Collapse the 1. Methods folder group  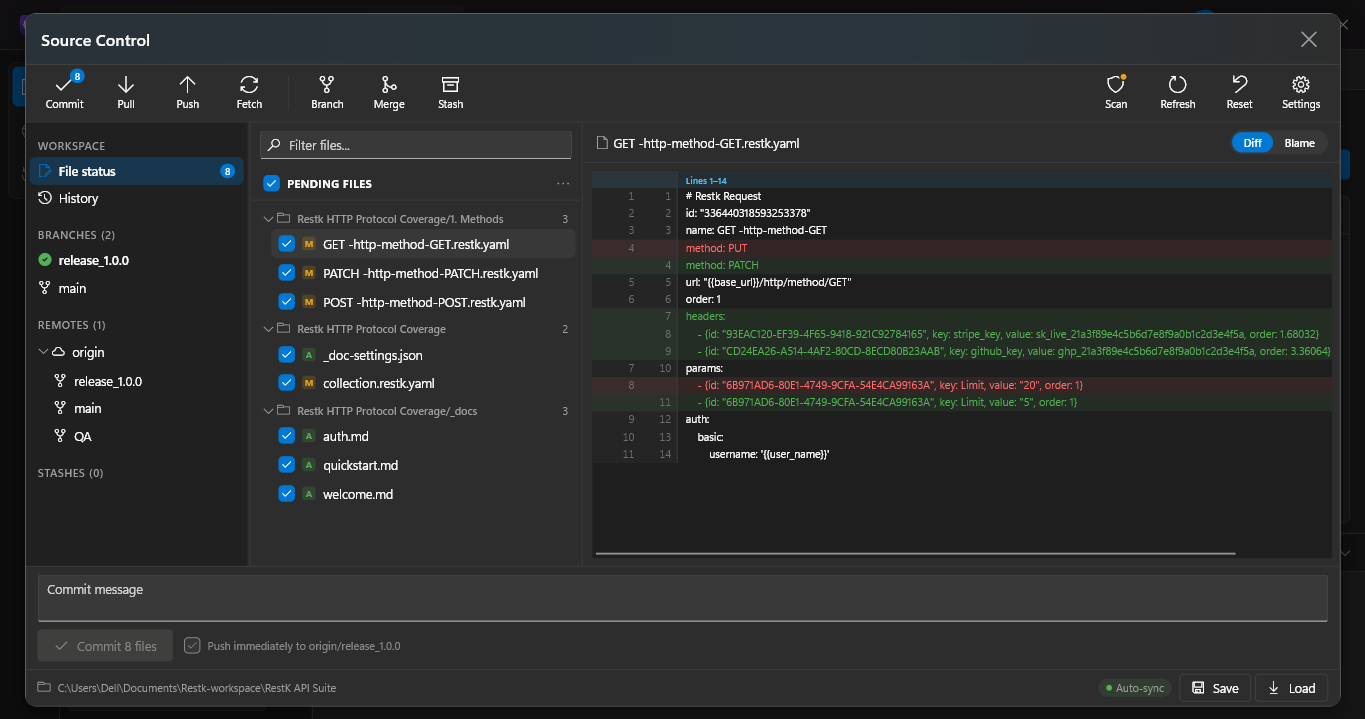pyautogui.click(x=268, y=219)
